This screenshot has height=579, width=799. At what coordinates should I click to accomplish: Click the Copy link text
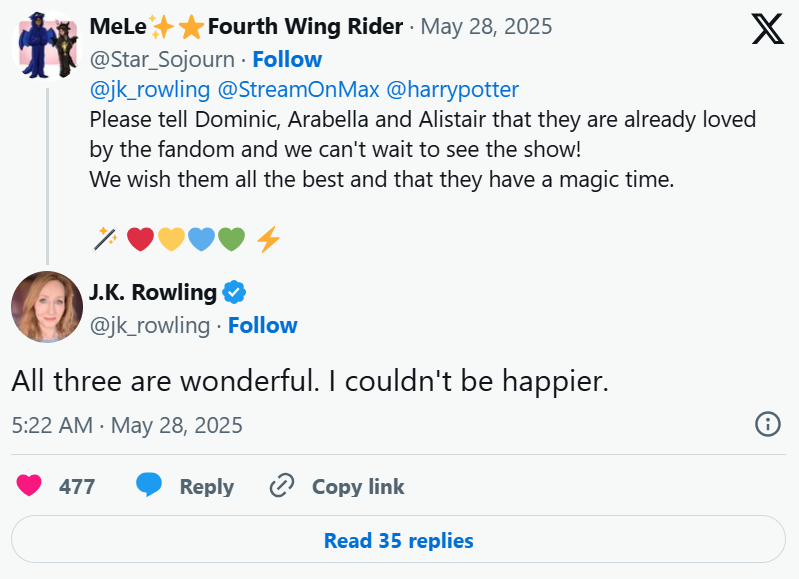[x=358, y=487]
